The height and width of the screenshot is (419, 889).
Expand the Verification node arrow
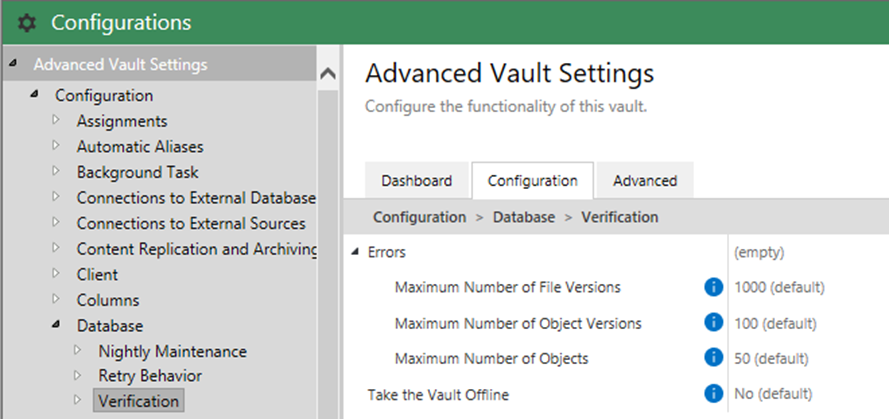coord(78,400)
